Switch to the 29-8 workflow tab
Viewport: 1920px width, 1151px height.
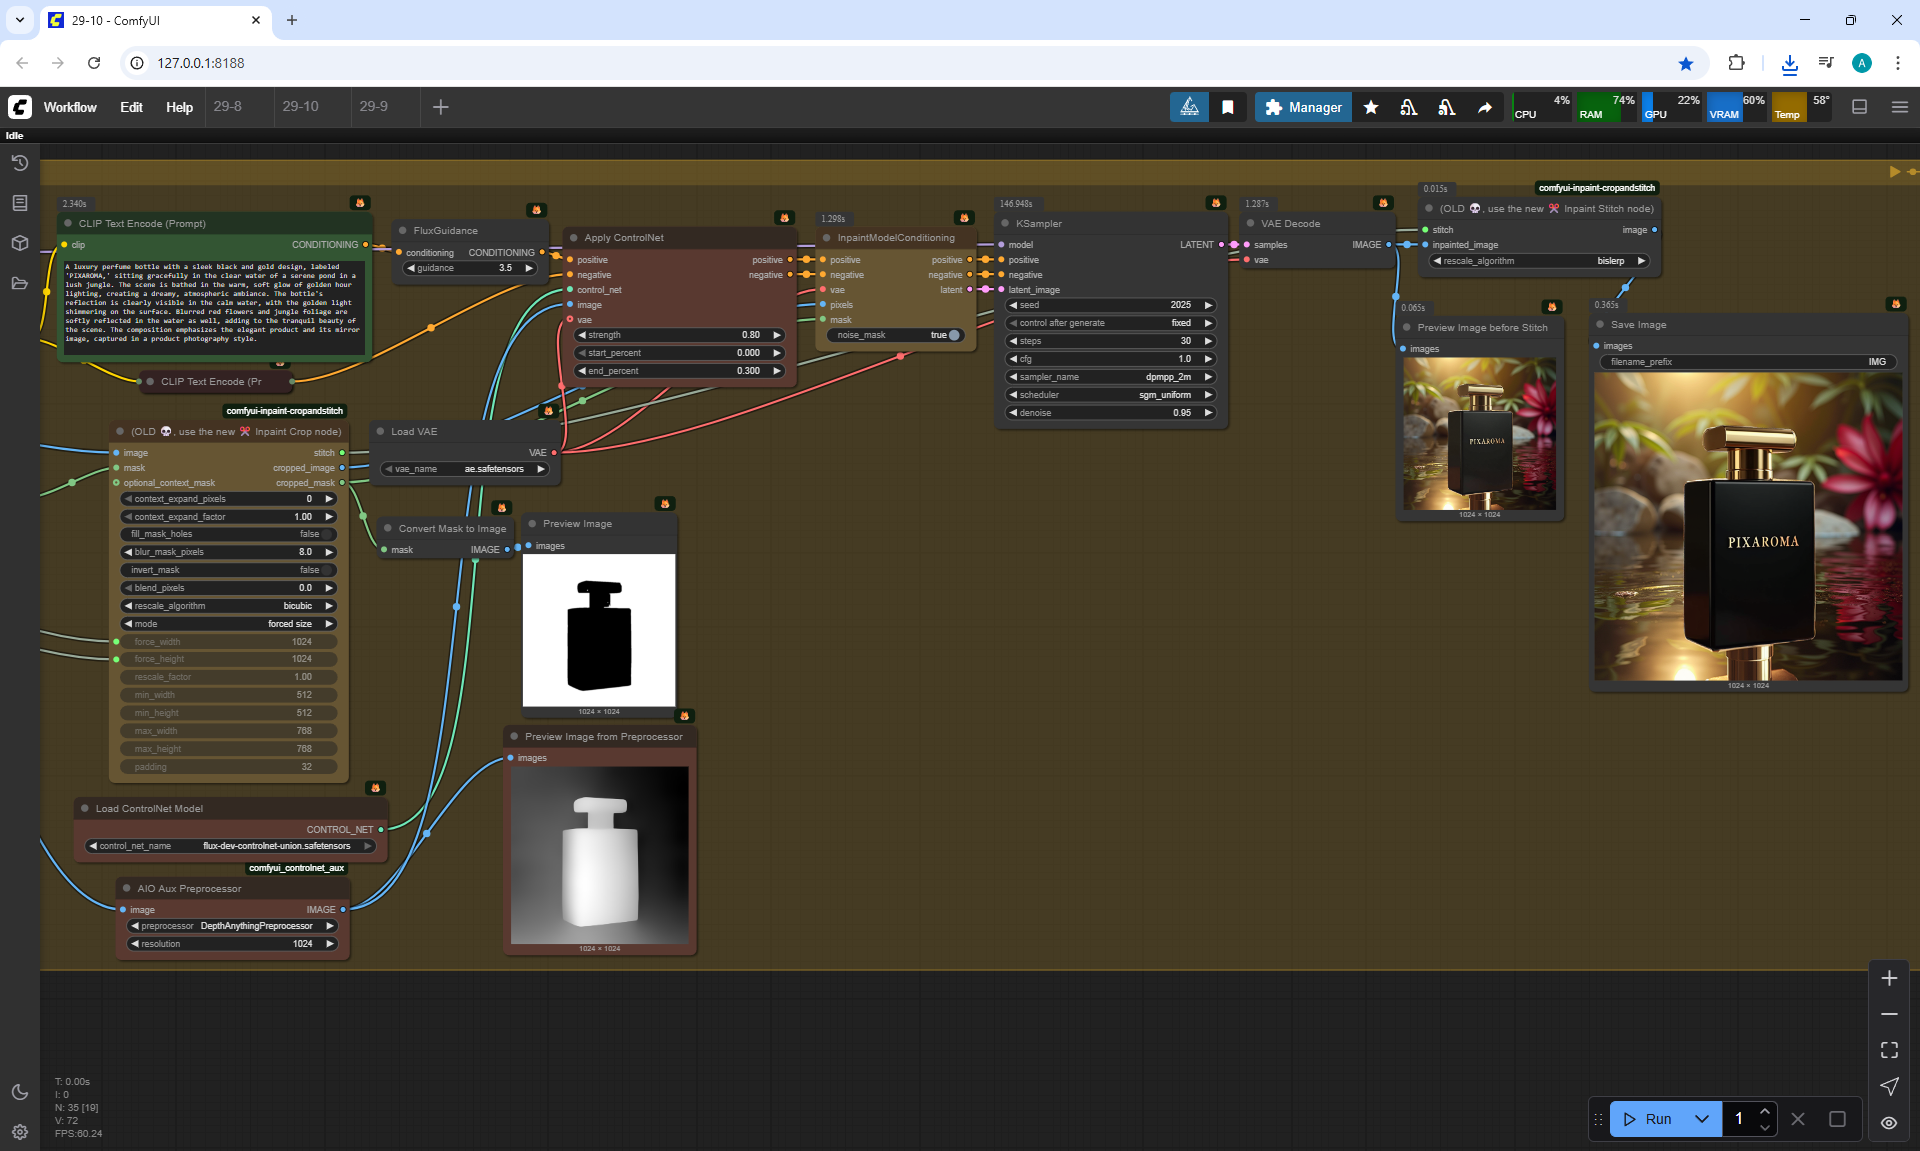[228, 106]
